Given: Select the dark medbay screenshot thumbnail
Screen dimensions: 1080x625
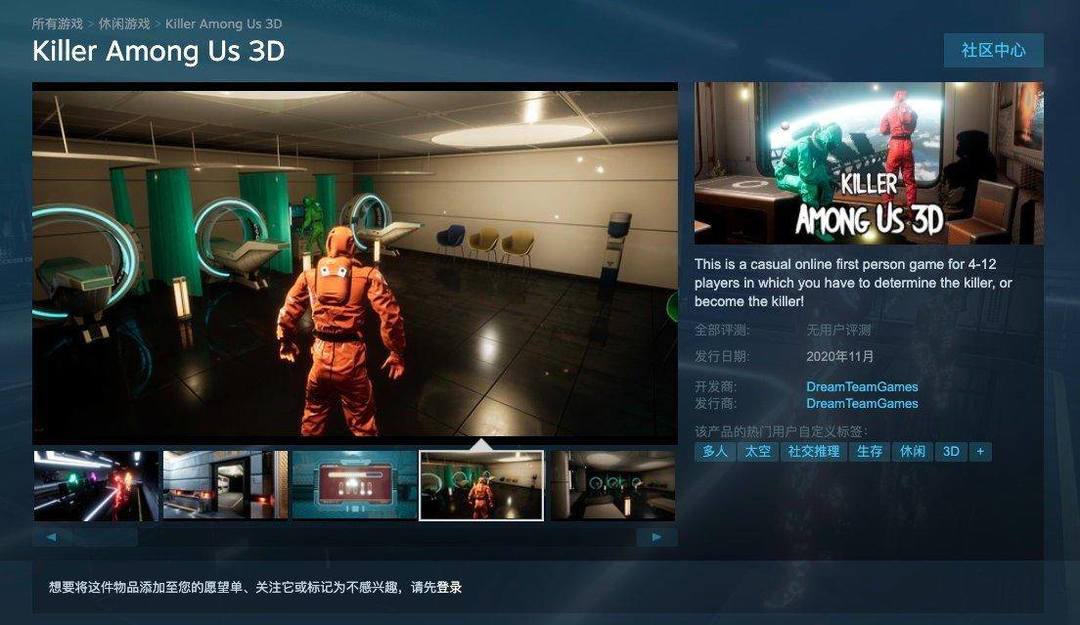Looking at the screenshot, I should 612,486.
